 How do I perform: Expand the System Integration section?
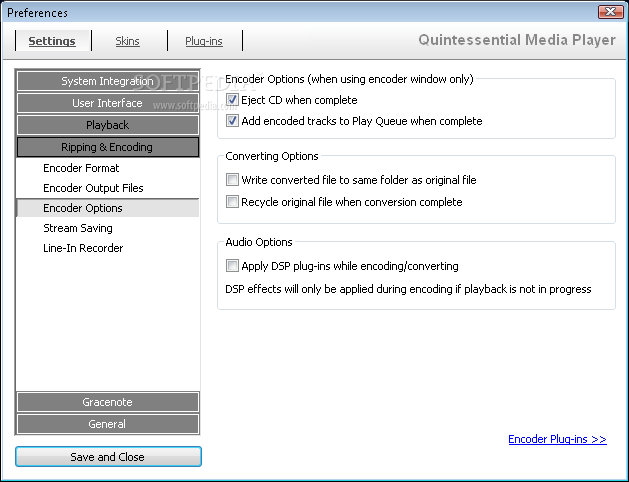click(x=108, y=81)
